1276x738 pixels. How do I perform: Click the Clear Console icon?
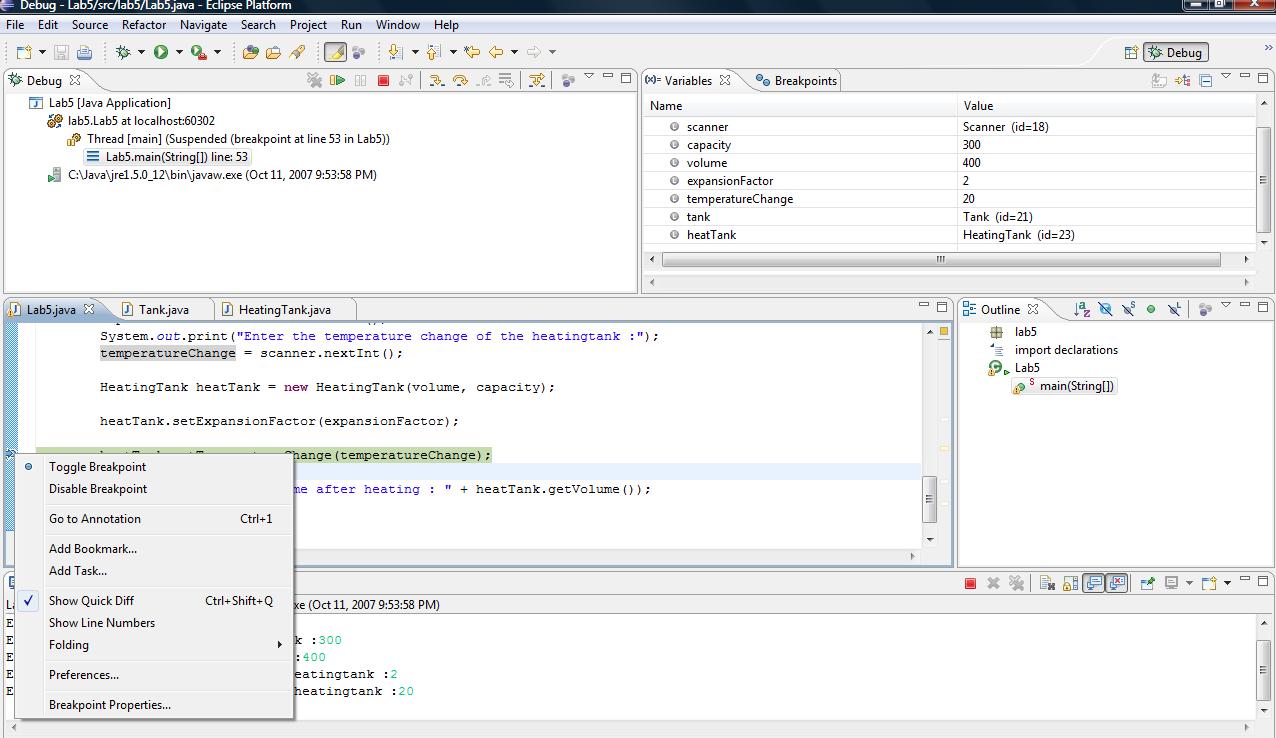1047,583
